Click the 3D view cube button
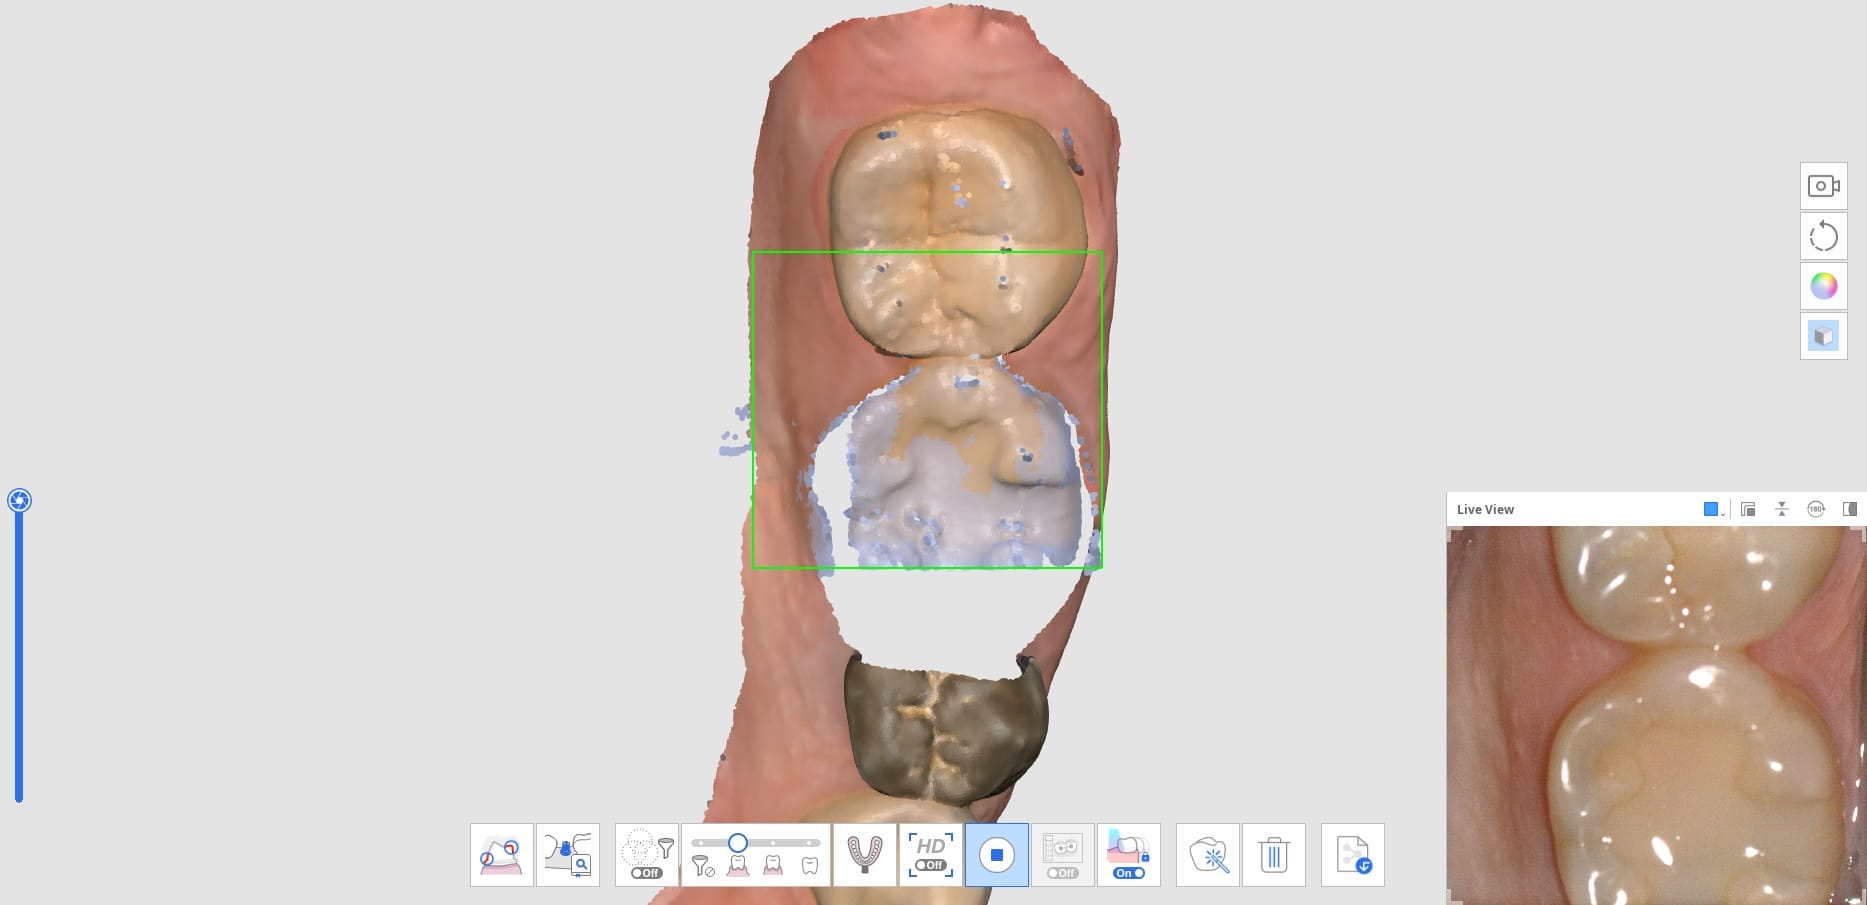 (1823, 336)
